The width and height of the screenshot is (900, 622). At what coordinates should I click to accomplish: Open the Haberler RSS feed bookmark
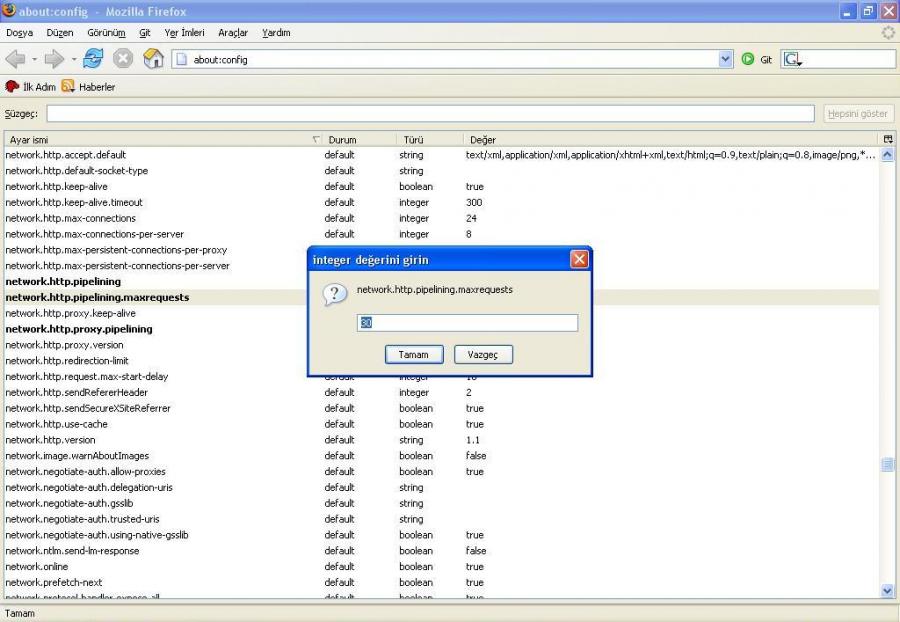88,87
